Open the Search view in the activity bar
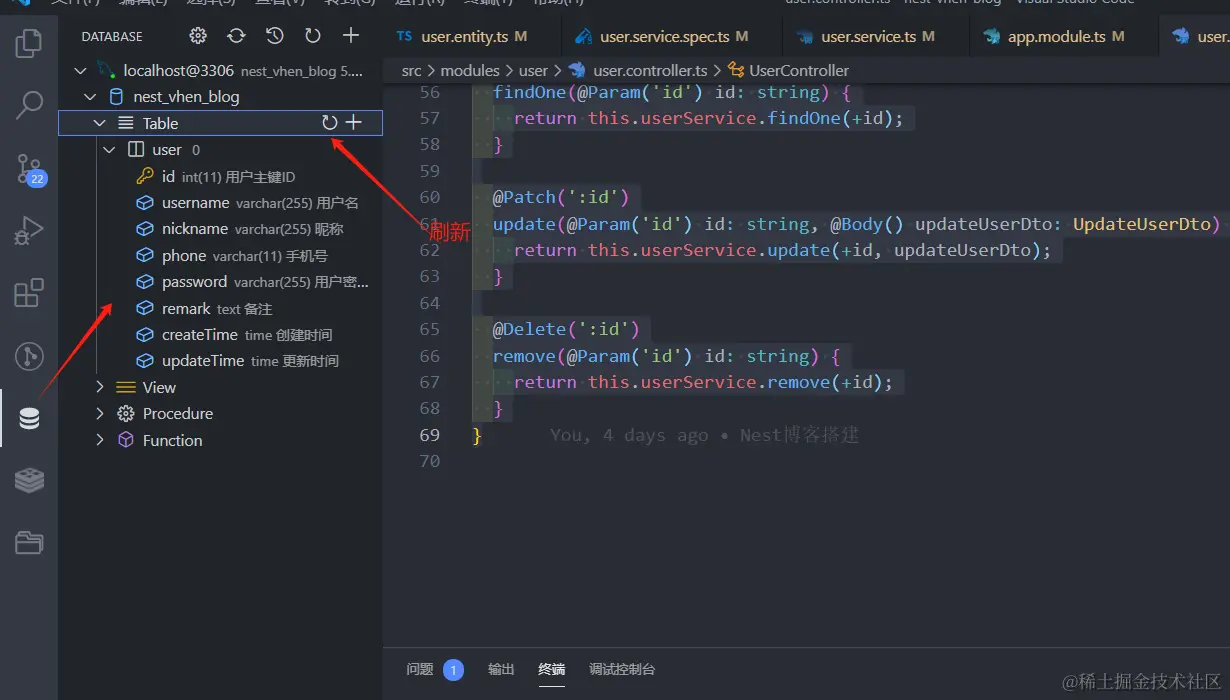 pyautogui.click(x=29, y=104)
